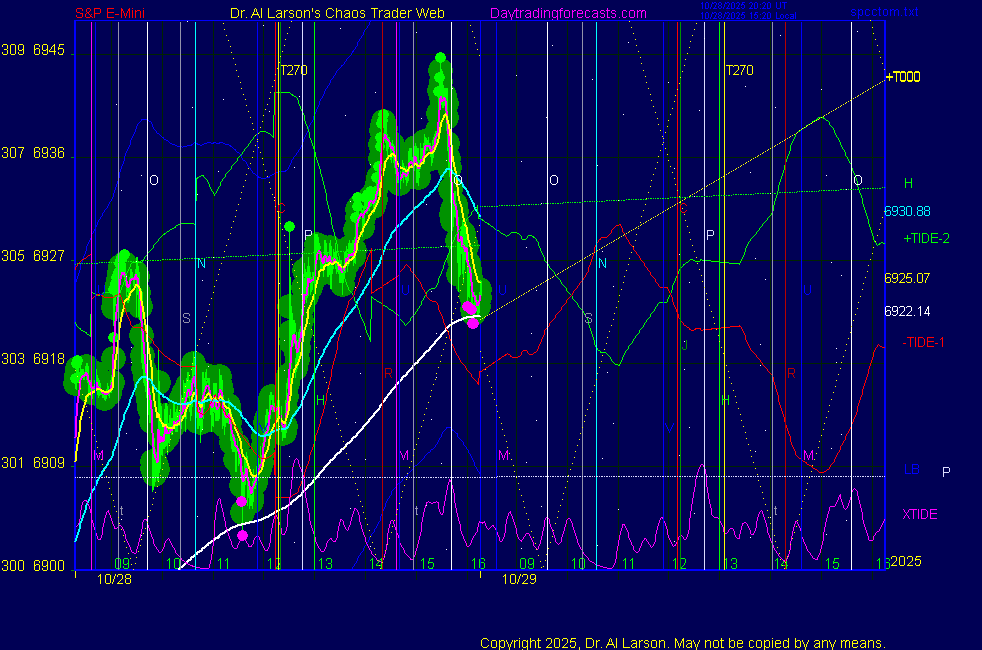This screenshot has height=650, width=982.
Task: Click the -TIDE-1 legend label
Action: 923,343
